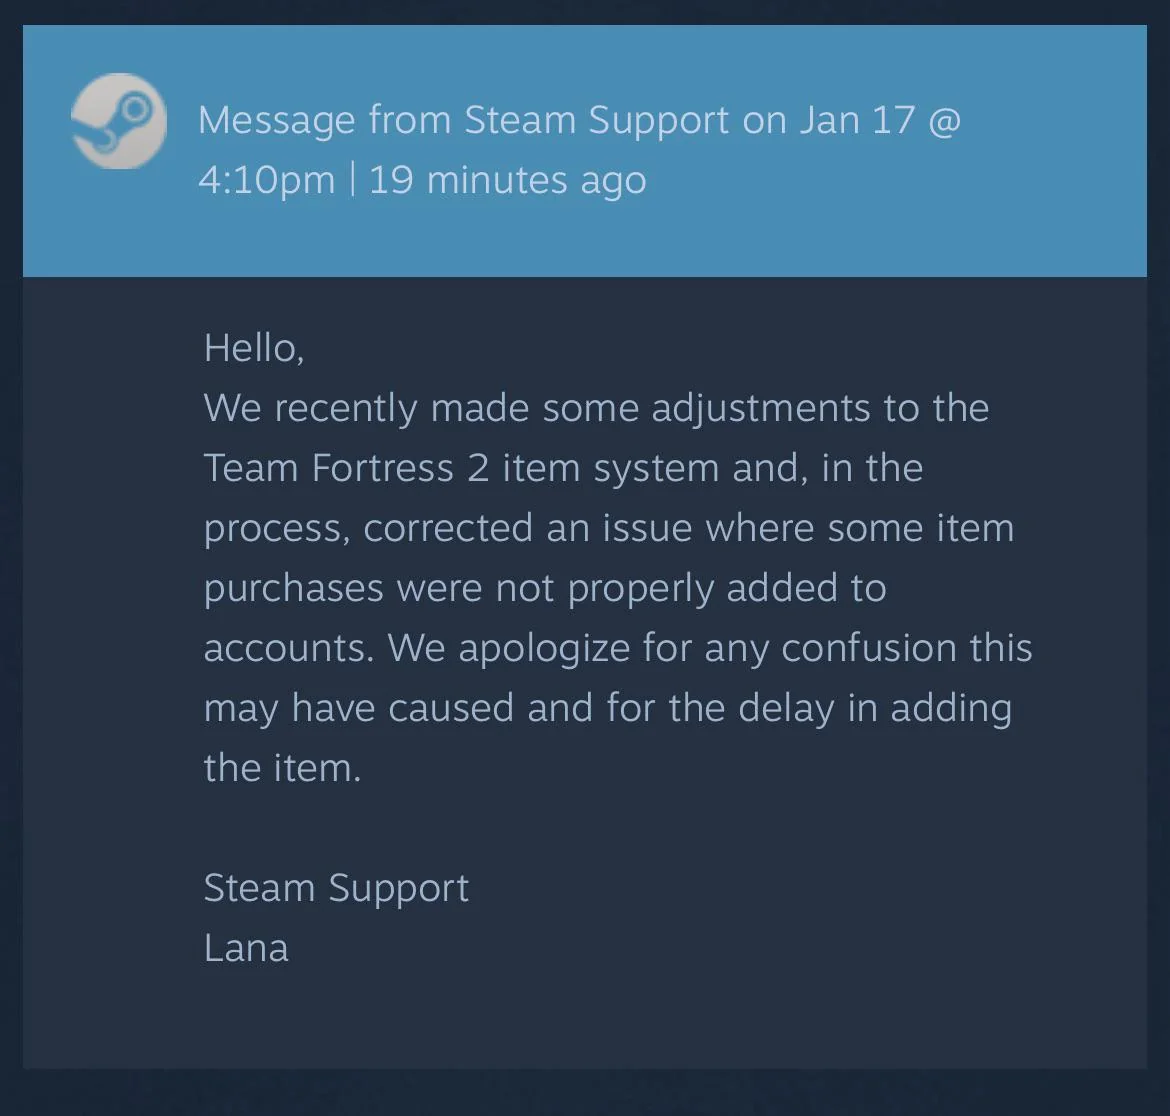Click the "@" symbol in the header
The height and width of the screenshot is (1116, 1170).
pos(945,121)
